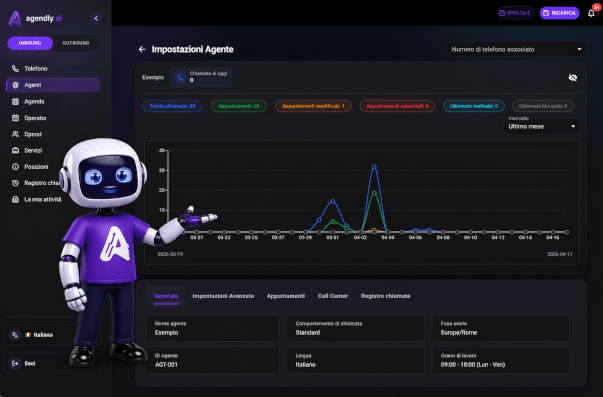603x397 pixels.
Task: Open the Agenti menu item
Action: coord(53,85)
